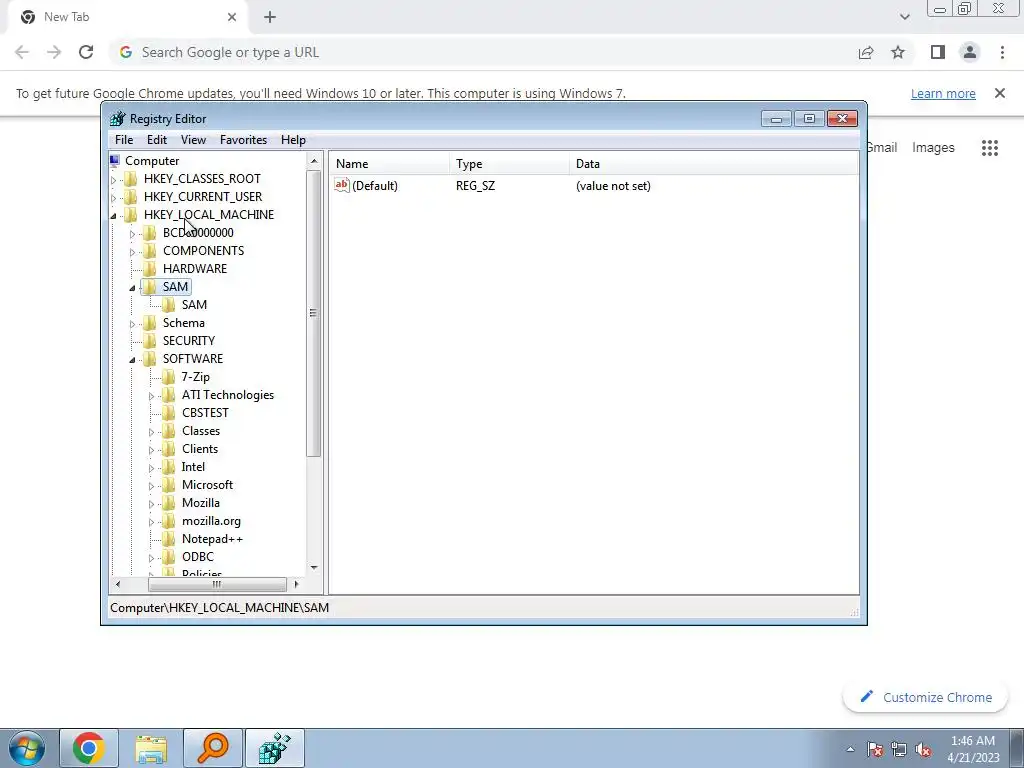Click the Learn more link
This screenshot has width=1024, height=768.
(943, 93)
